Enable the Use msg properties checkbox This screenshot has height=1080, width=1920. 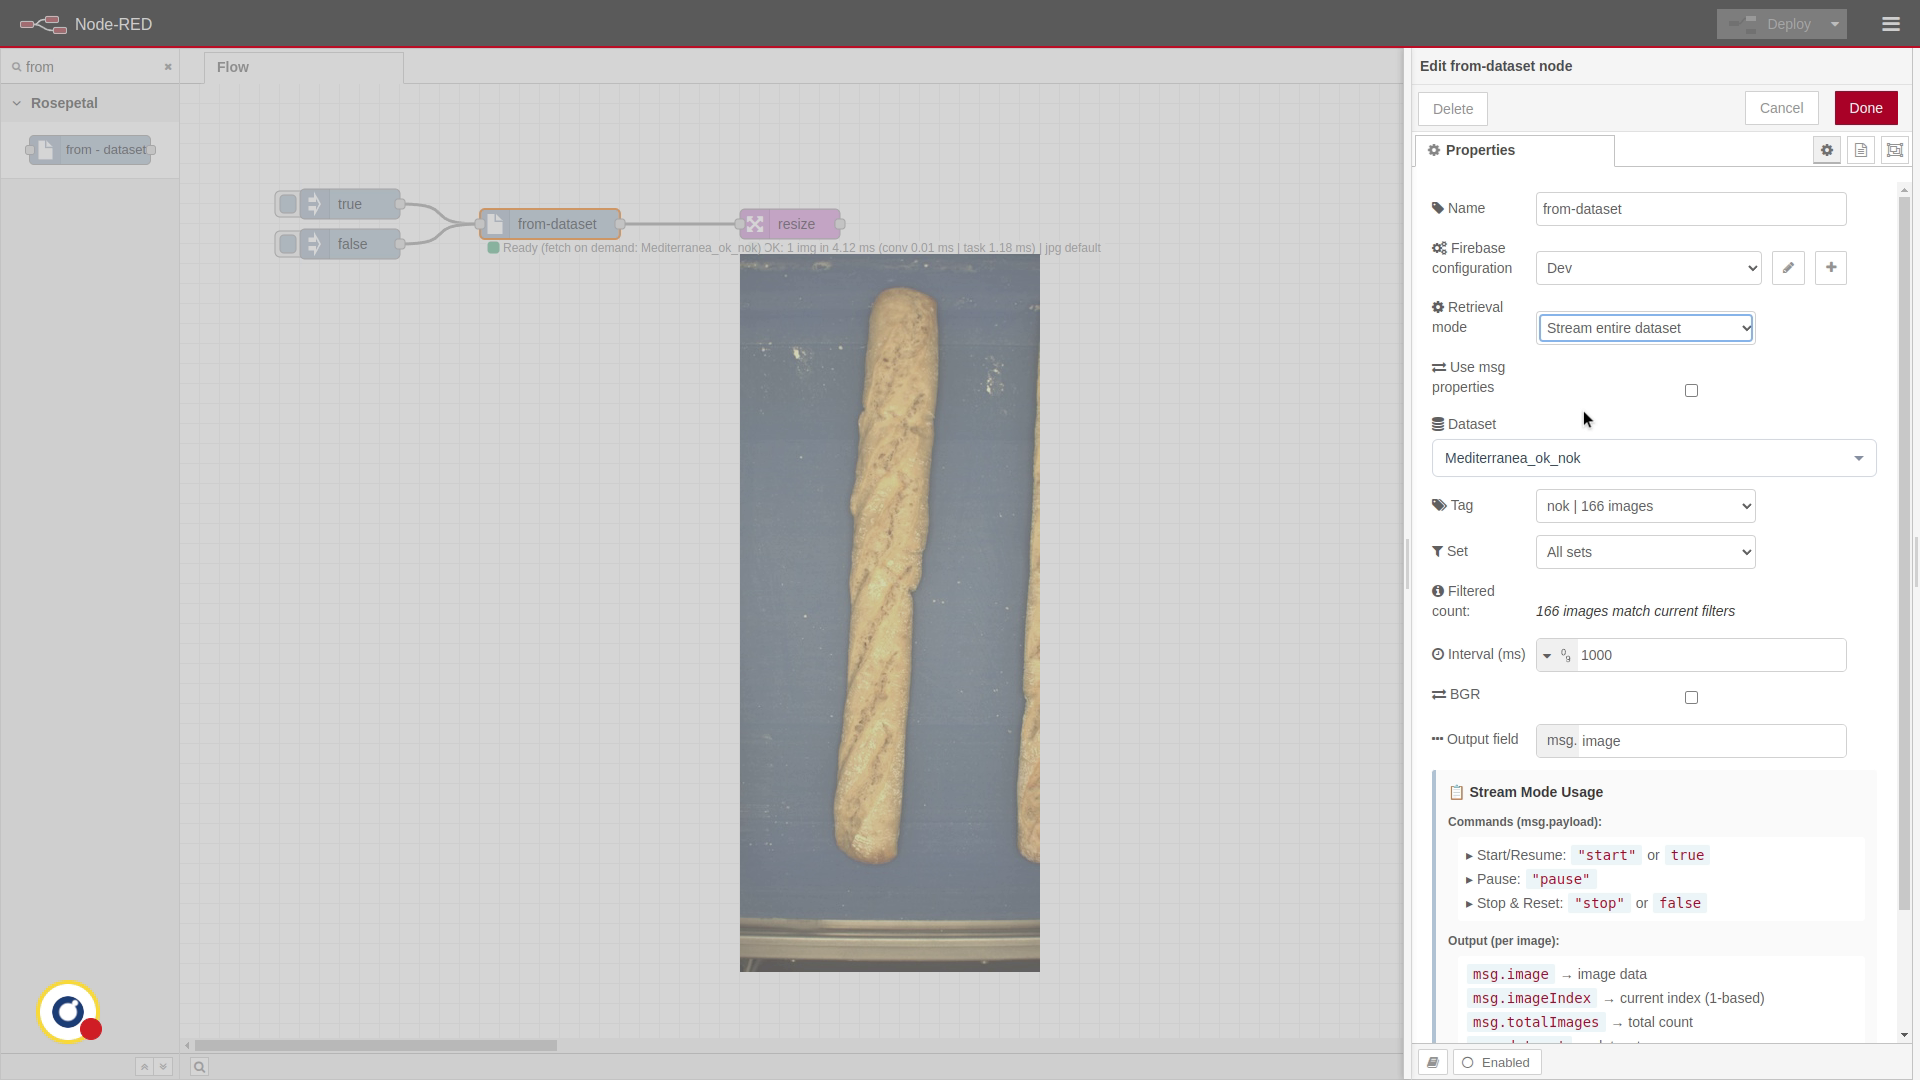[1691, 390]
